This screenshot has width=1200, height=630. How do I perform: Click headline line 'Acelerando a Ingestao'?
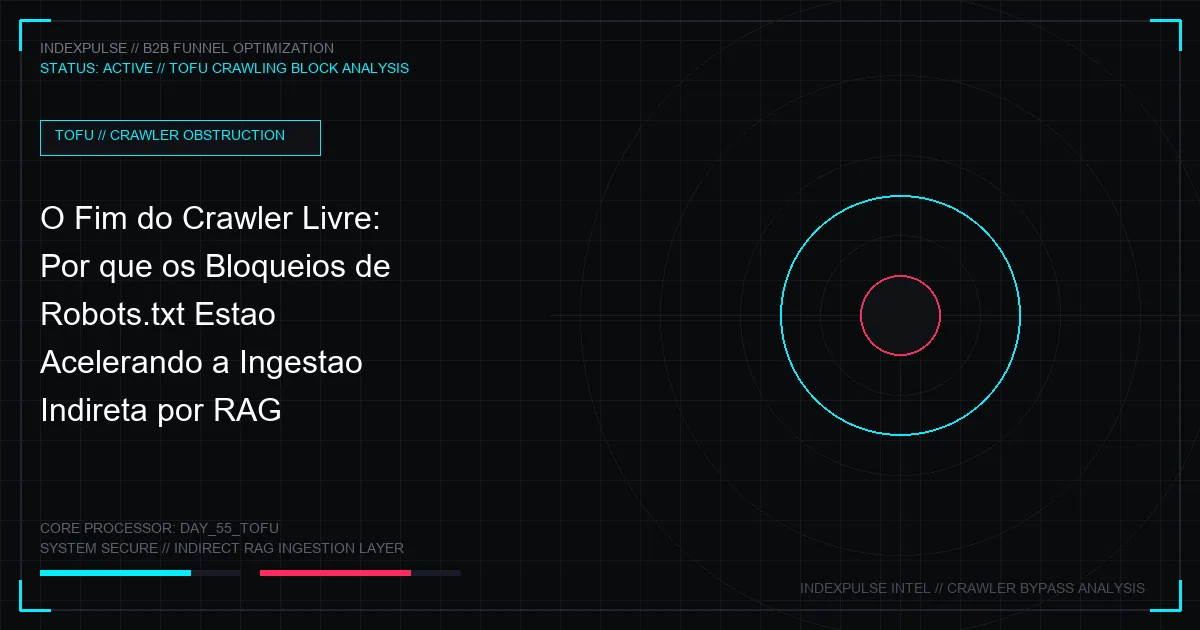[x=201, y=363]
